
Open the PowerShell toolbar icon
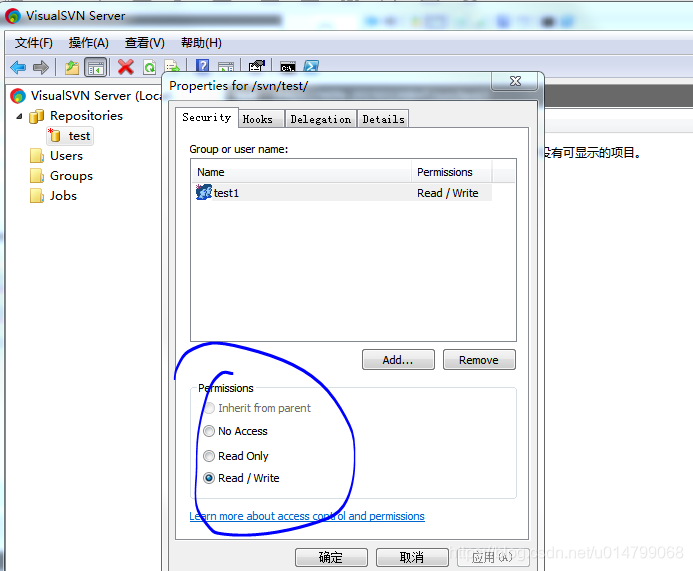(311, 66)
